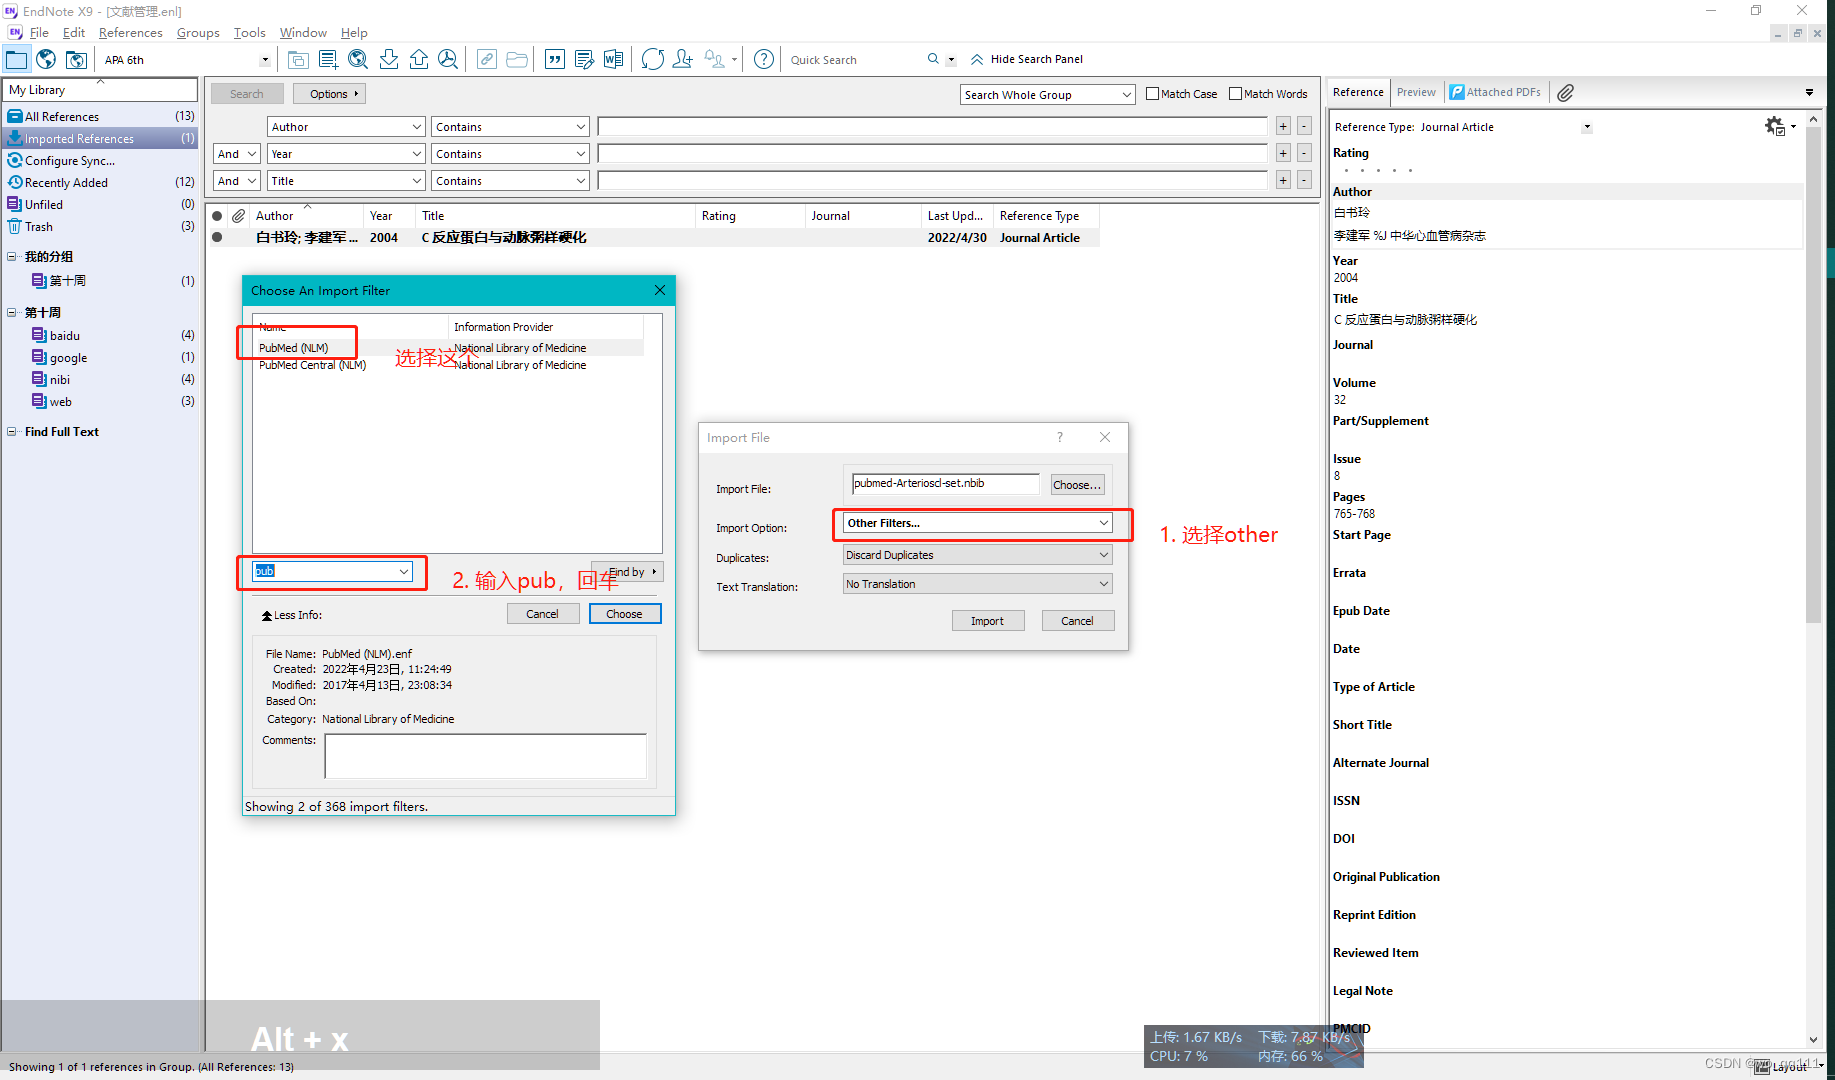
Task: Click the Open Link toolbar icon
Action: tap(486, 59)
